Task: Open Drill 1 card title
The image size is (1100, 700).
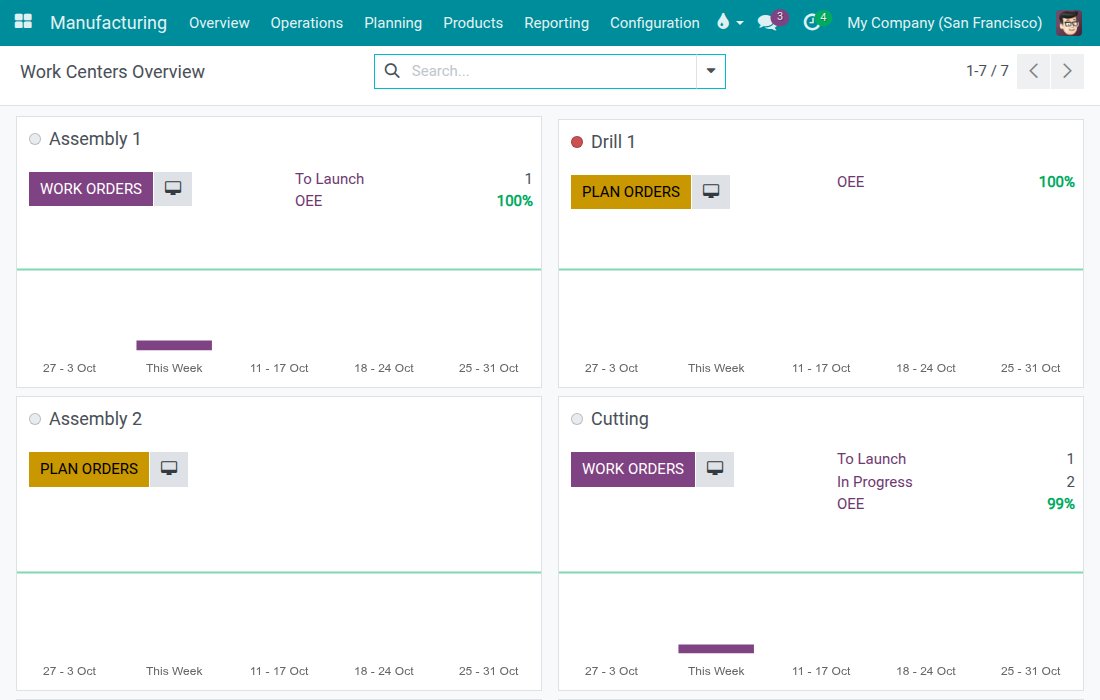Action: 613,142
